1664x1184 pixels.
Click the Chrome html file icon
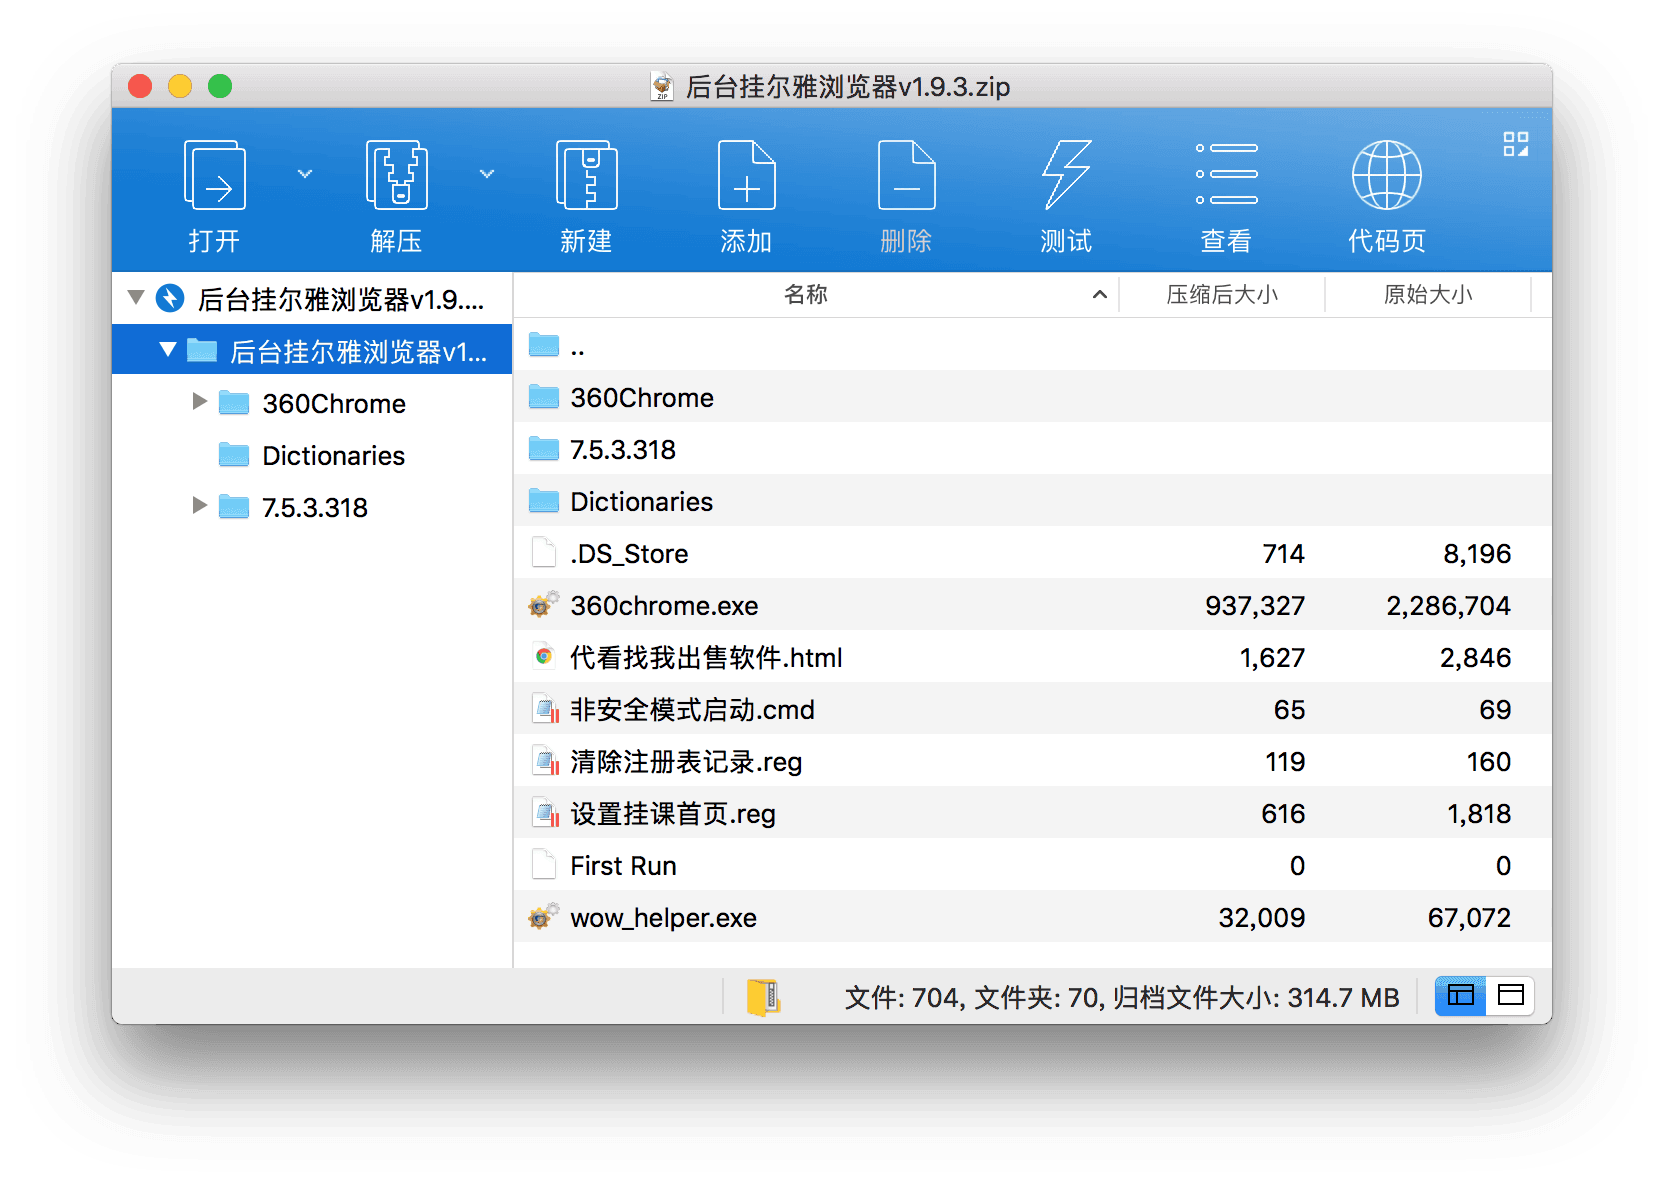(x=543, y=656)
